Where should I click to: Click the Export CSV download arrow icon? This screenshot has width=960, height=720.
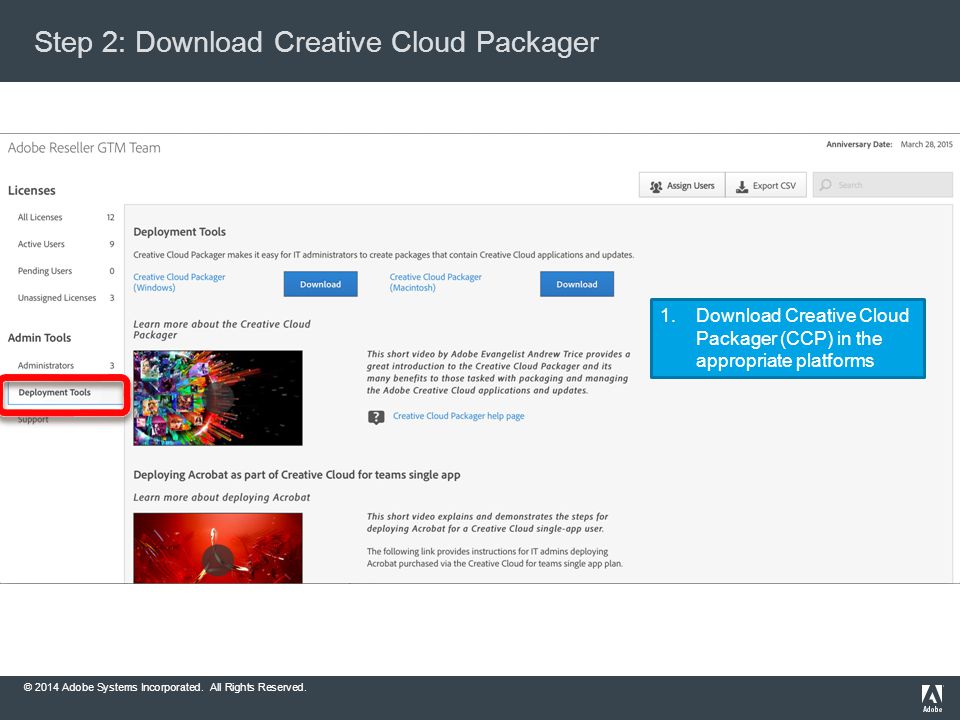click(x=741, y=186)
